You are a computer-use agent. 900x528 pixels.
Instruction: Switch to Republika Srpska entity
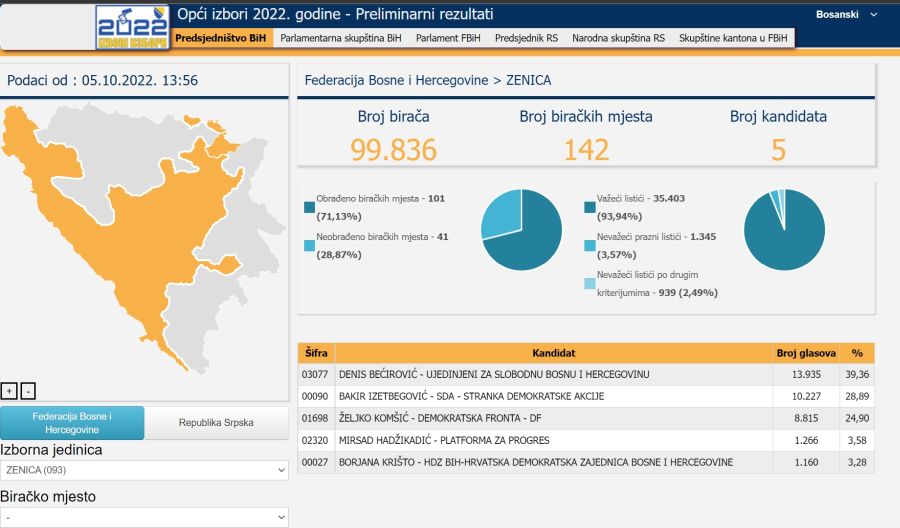point(216,423)
